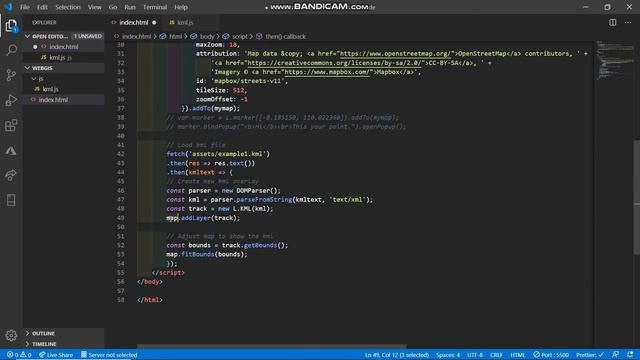Change encoding via UTF-8
The image size is (640, 360).
point(475,355)
